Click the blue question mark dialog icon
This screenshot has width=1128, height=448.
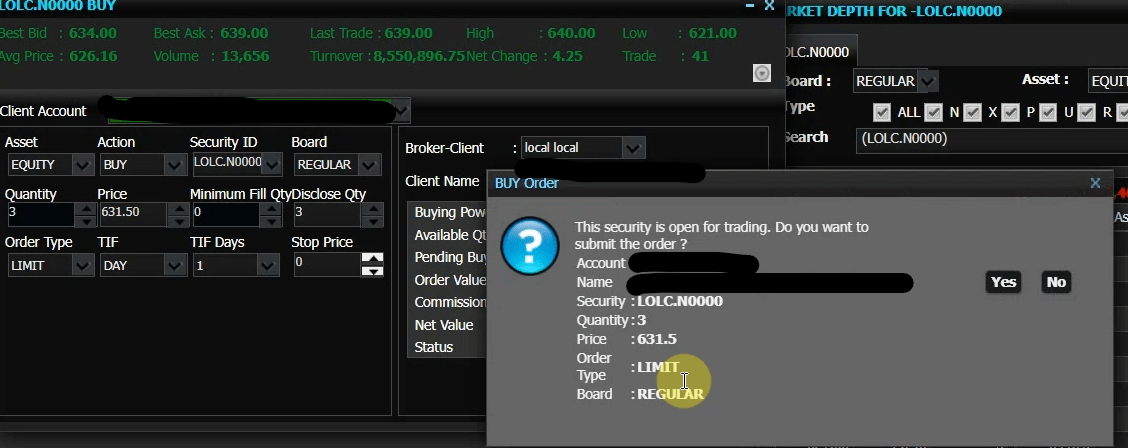[x=529, y=247]
